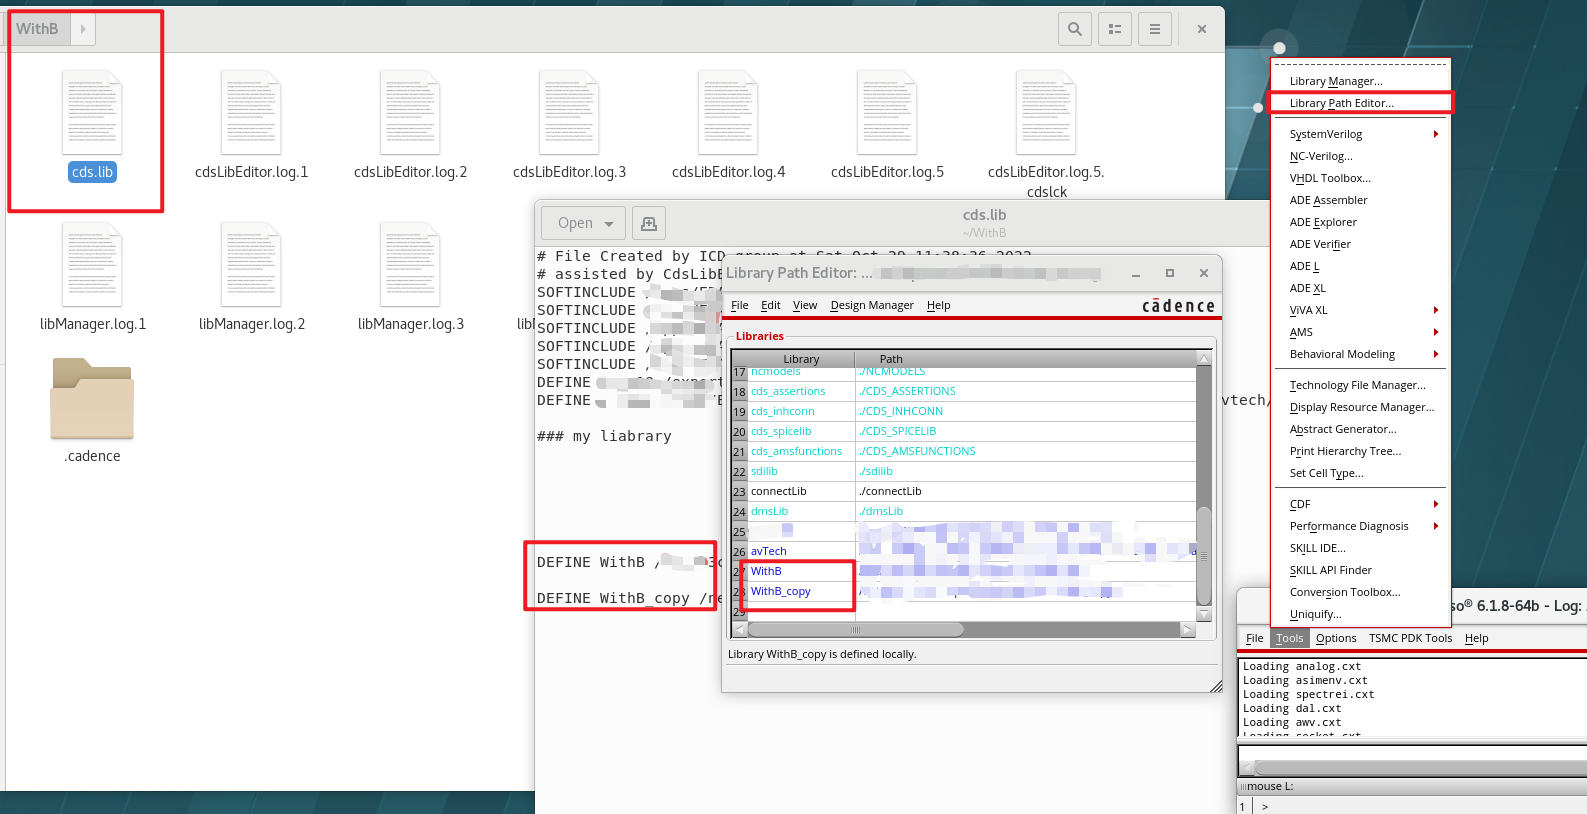Open Design Manager menu in Library Path Editor
Viewport: 1587px width, 814px height.
tap(872, 305)
